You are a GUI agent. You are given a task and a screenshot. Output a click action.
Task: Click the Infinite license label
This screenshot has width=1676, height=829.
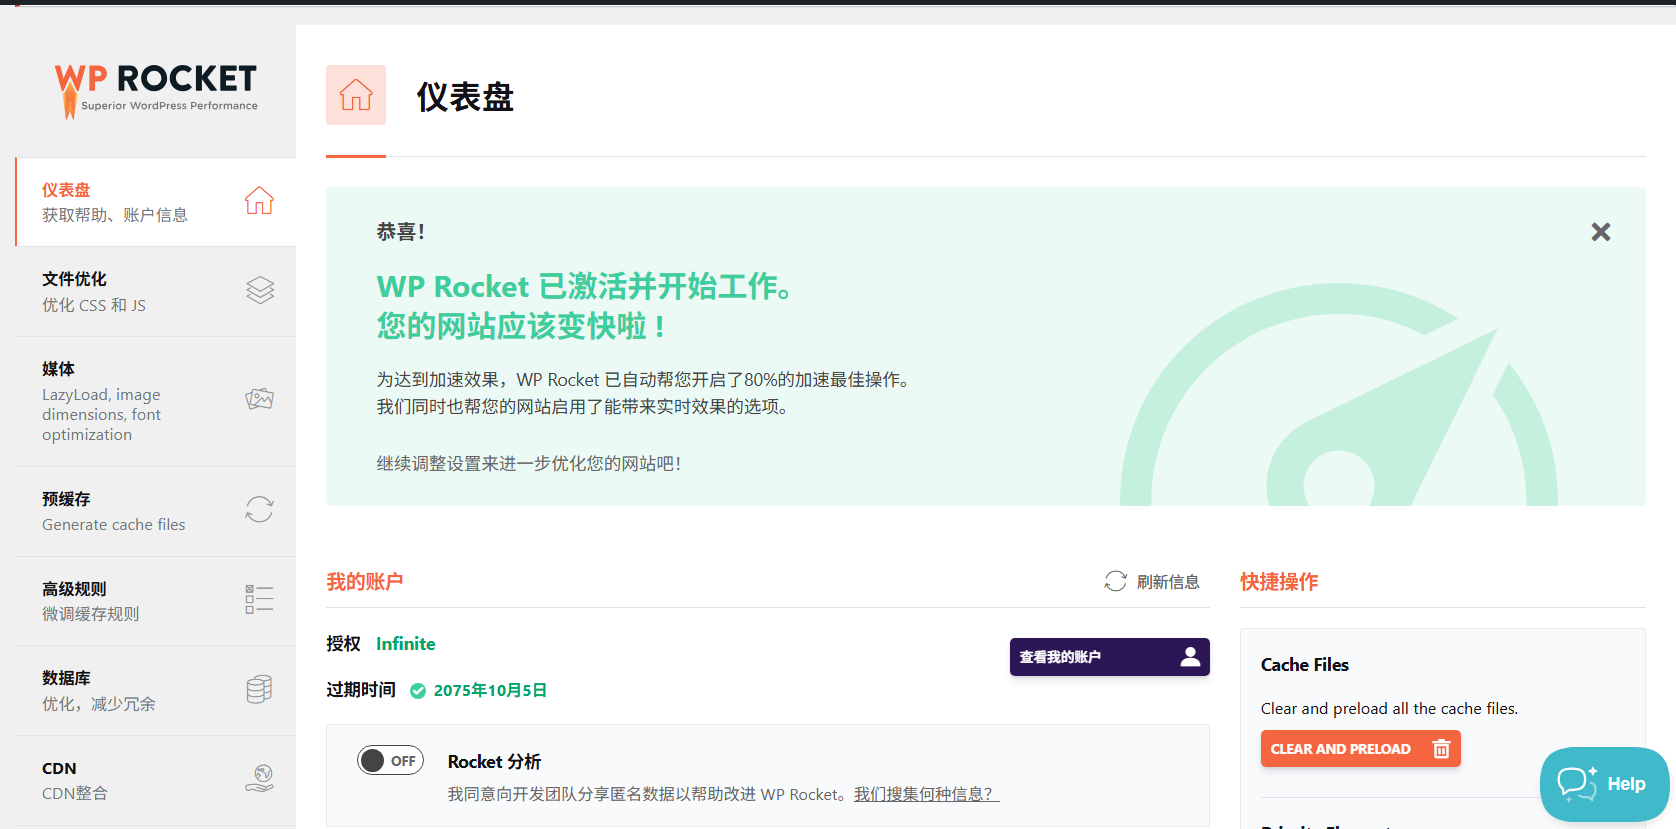(405, 644)
